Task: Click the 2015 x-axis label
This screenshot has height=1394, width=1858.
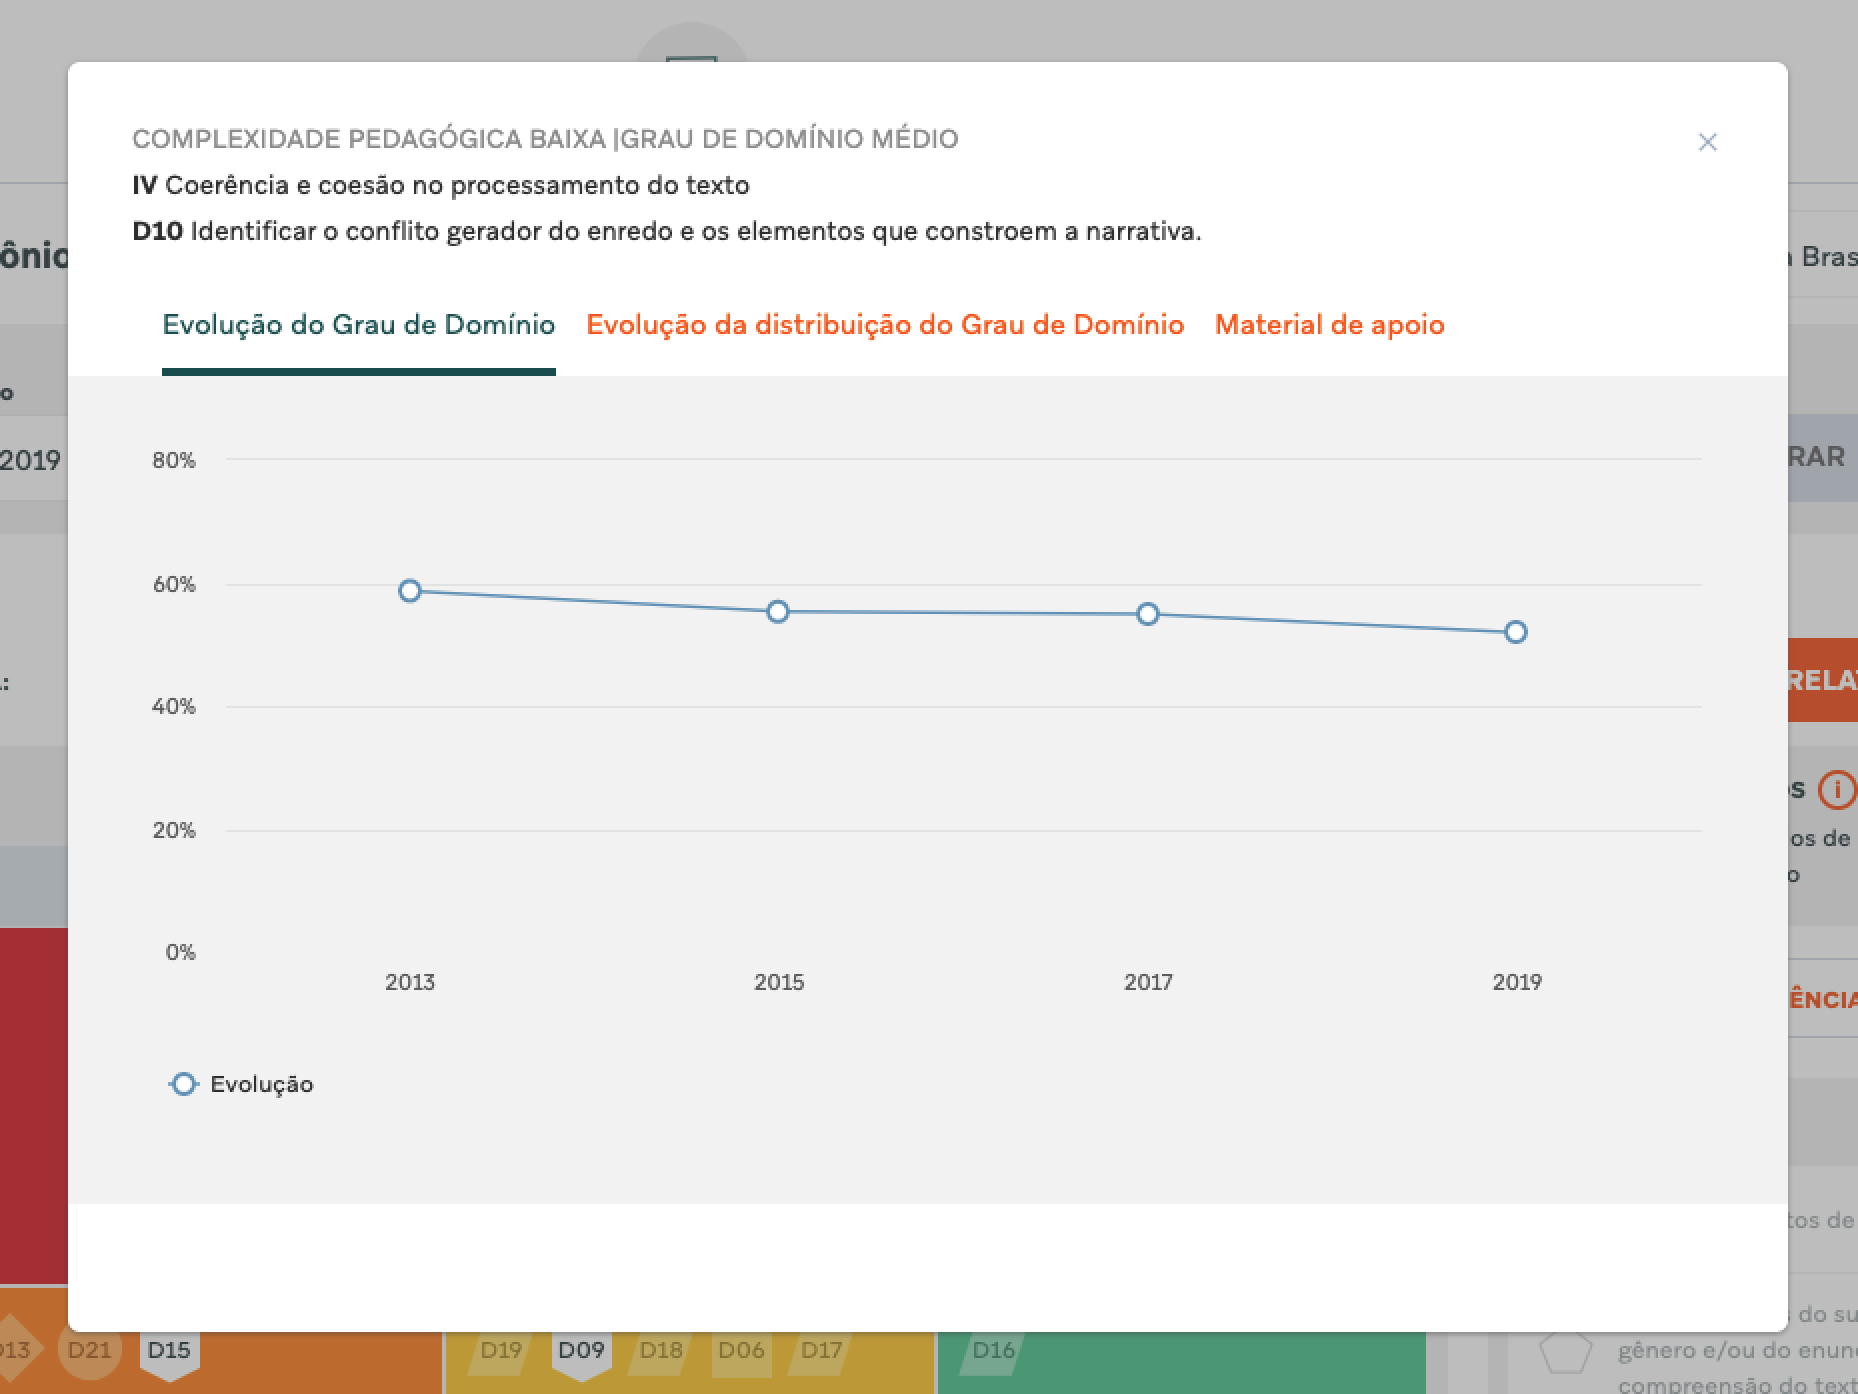Action: click(x=779, y=982)
